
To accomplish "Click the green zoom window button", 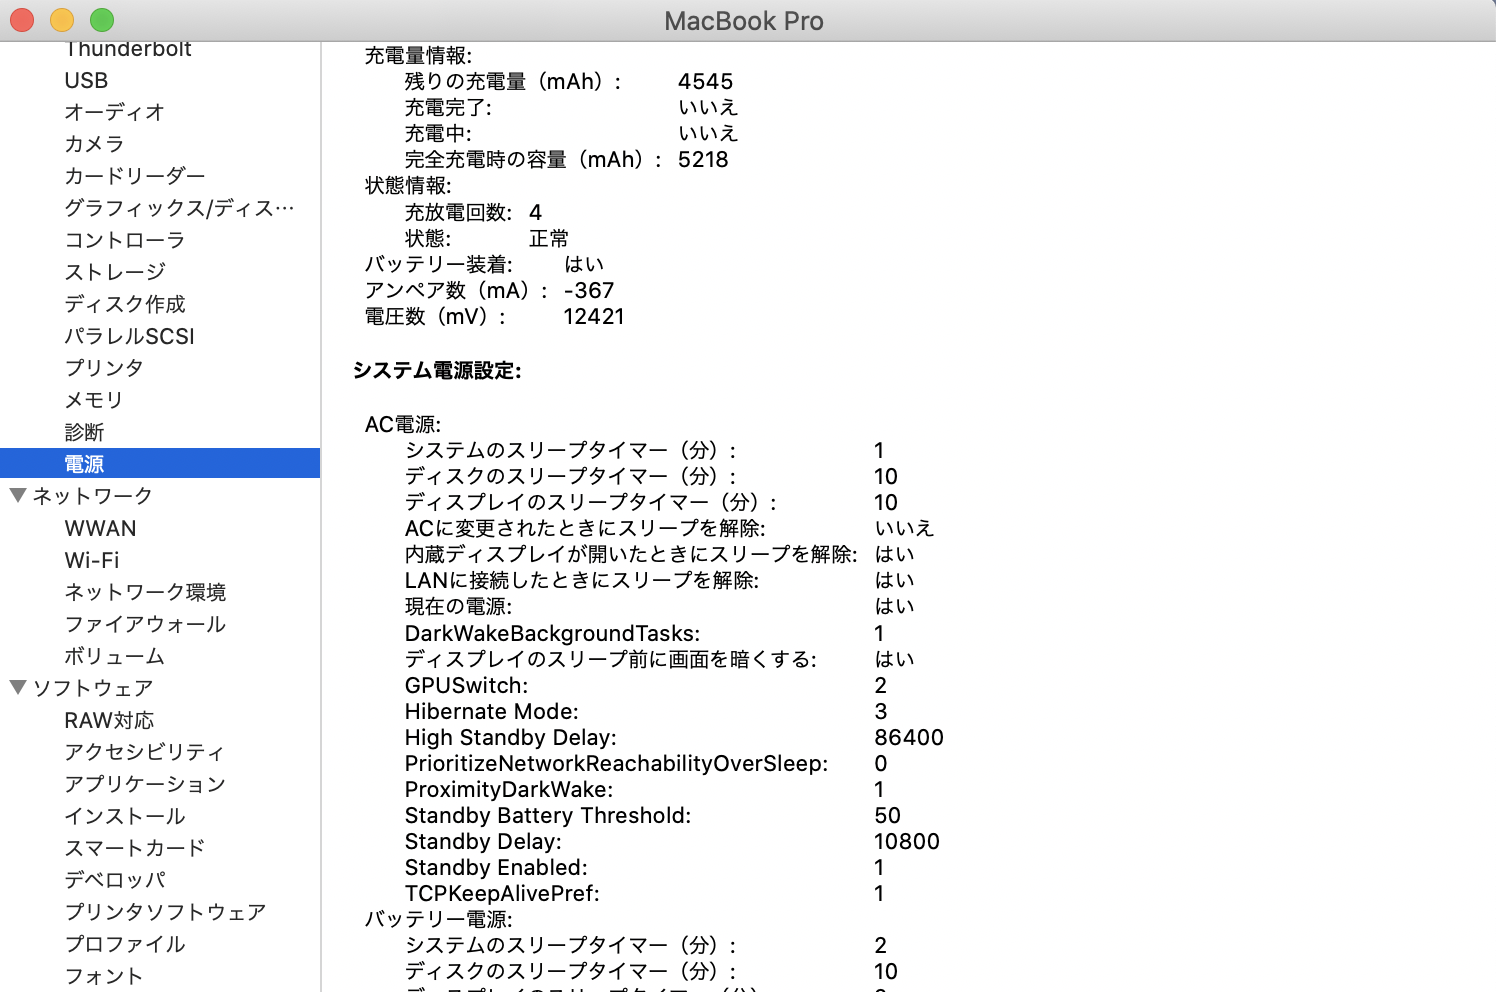I will pyautogui.click(x=102, y=20).
